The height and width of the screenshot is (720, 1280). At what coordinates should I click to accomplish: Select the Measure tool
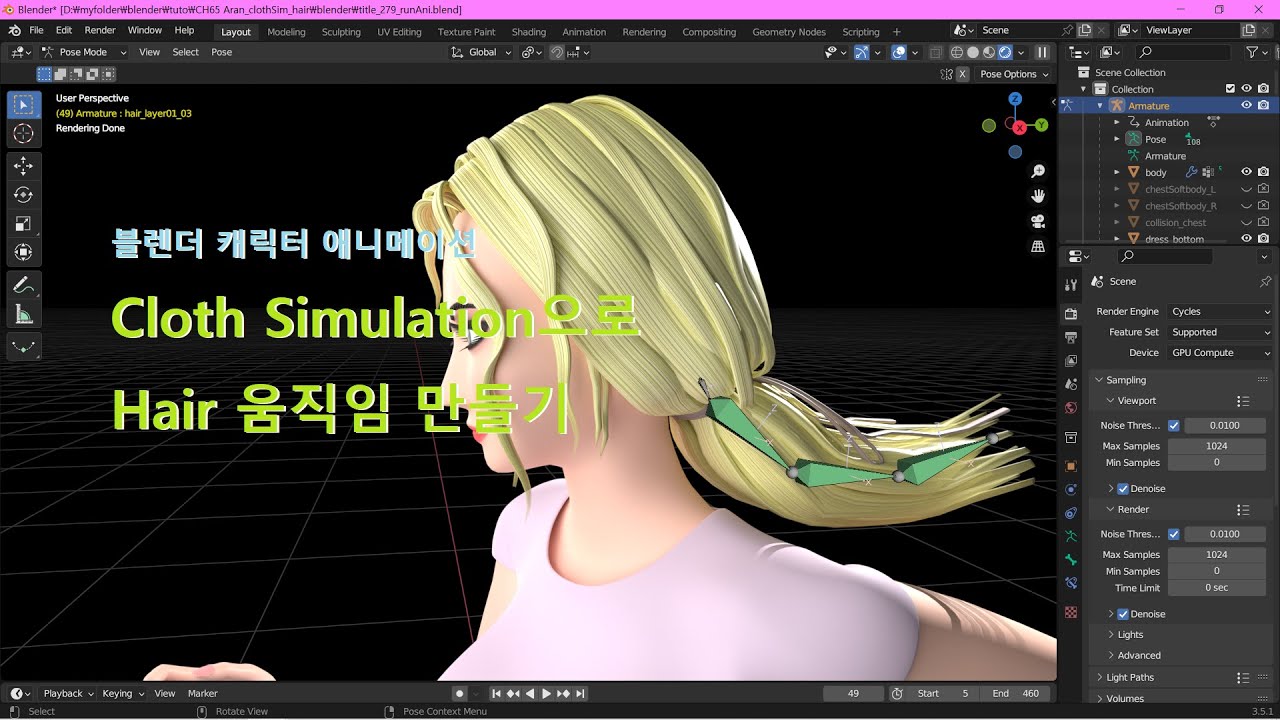coord(24,315)
